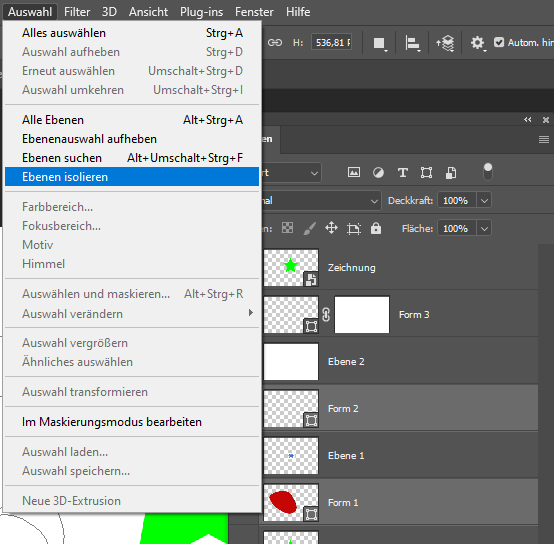The image size is (554, 544).
Task: Edit the H height input field
Action: click(331, 43)
